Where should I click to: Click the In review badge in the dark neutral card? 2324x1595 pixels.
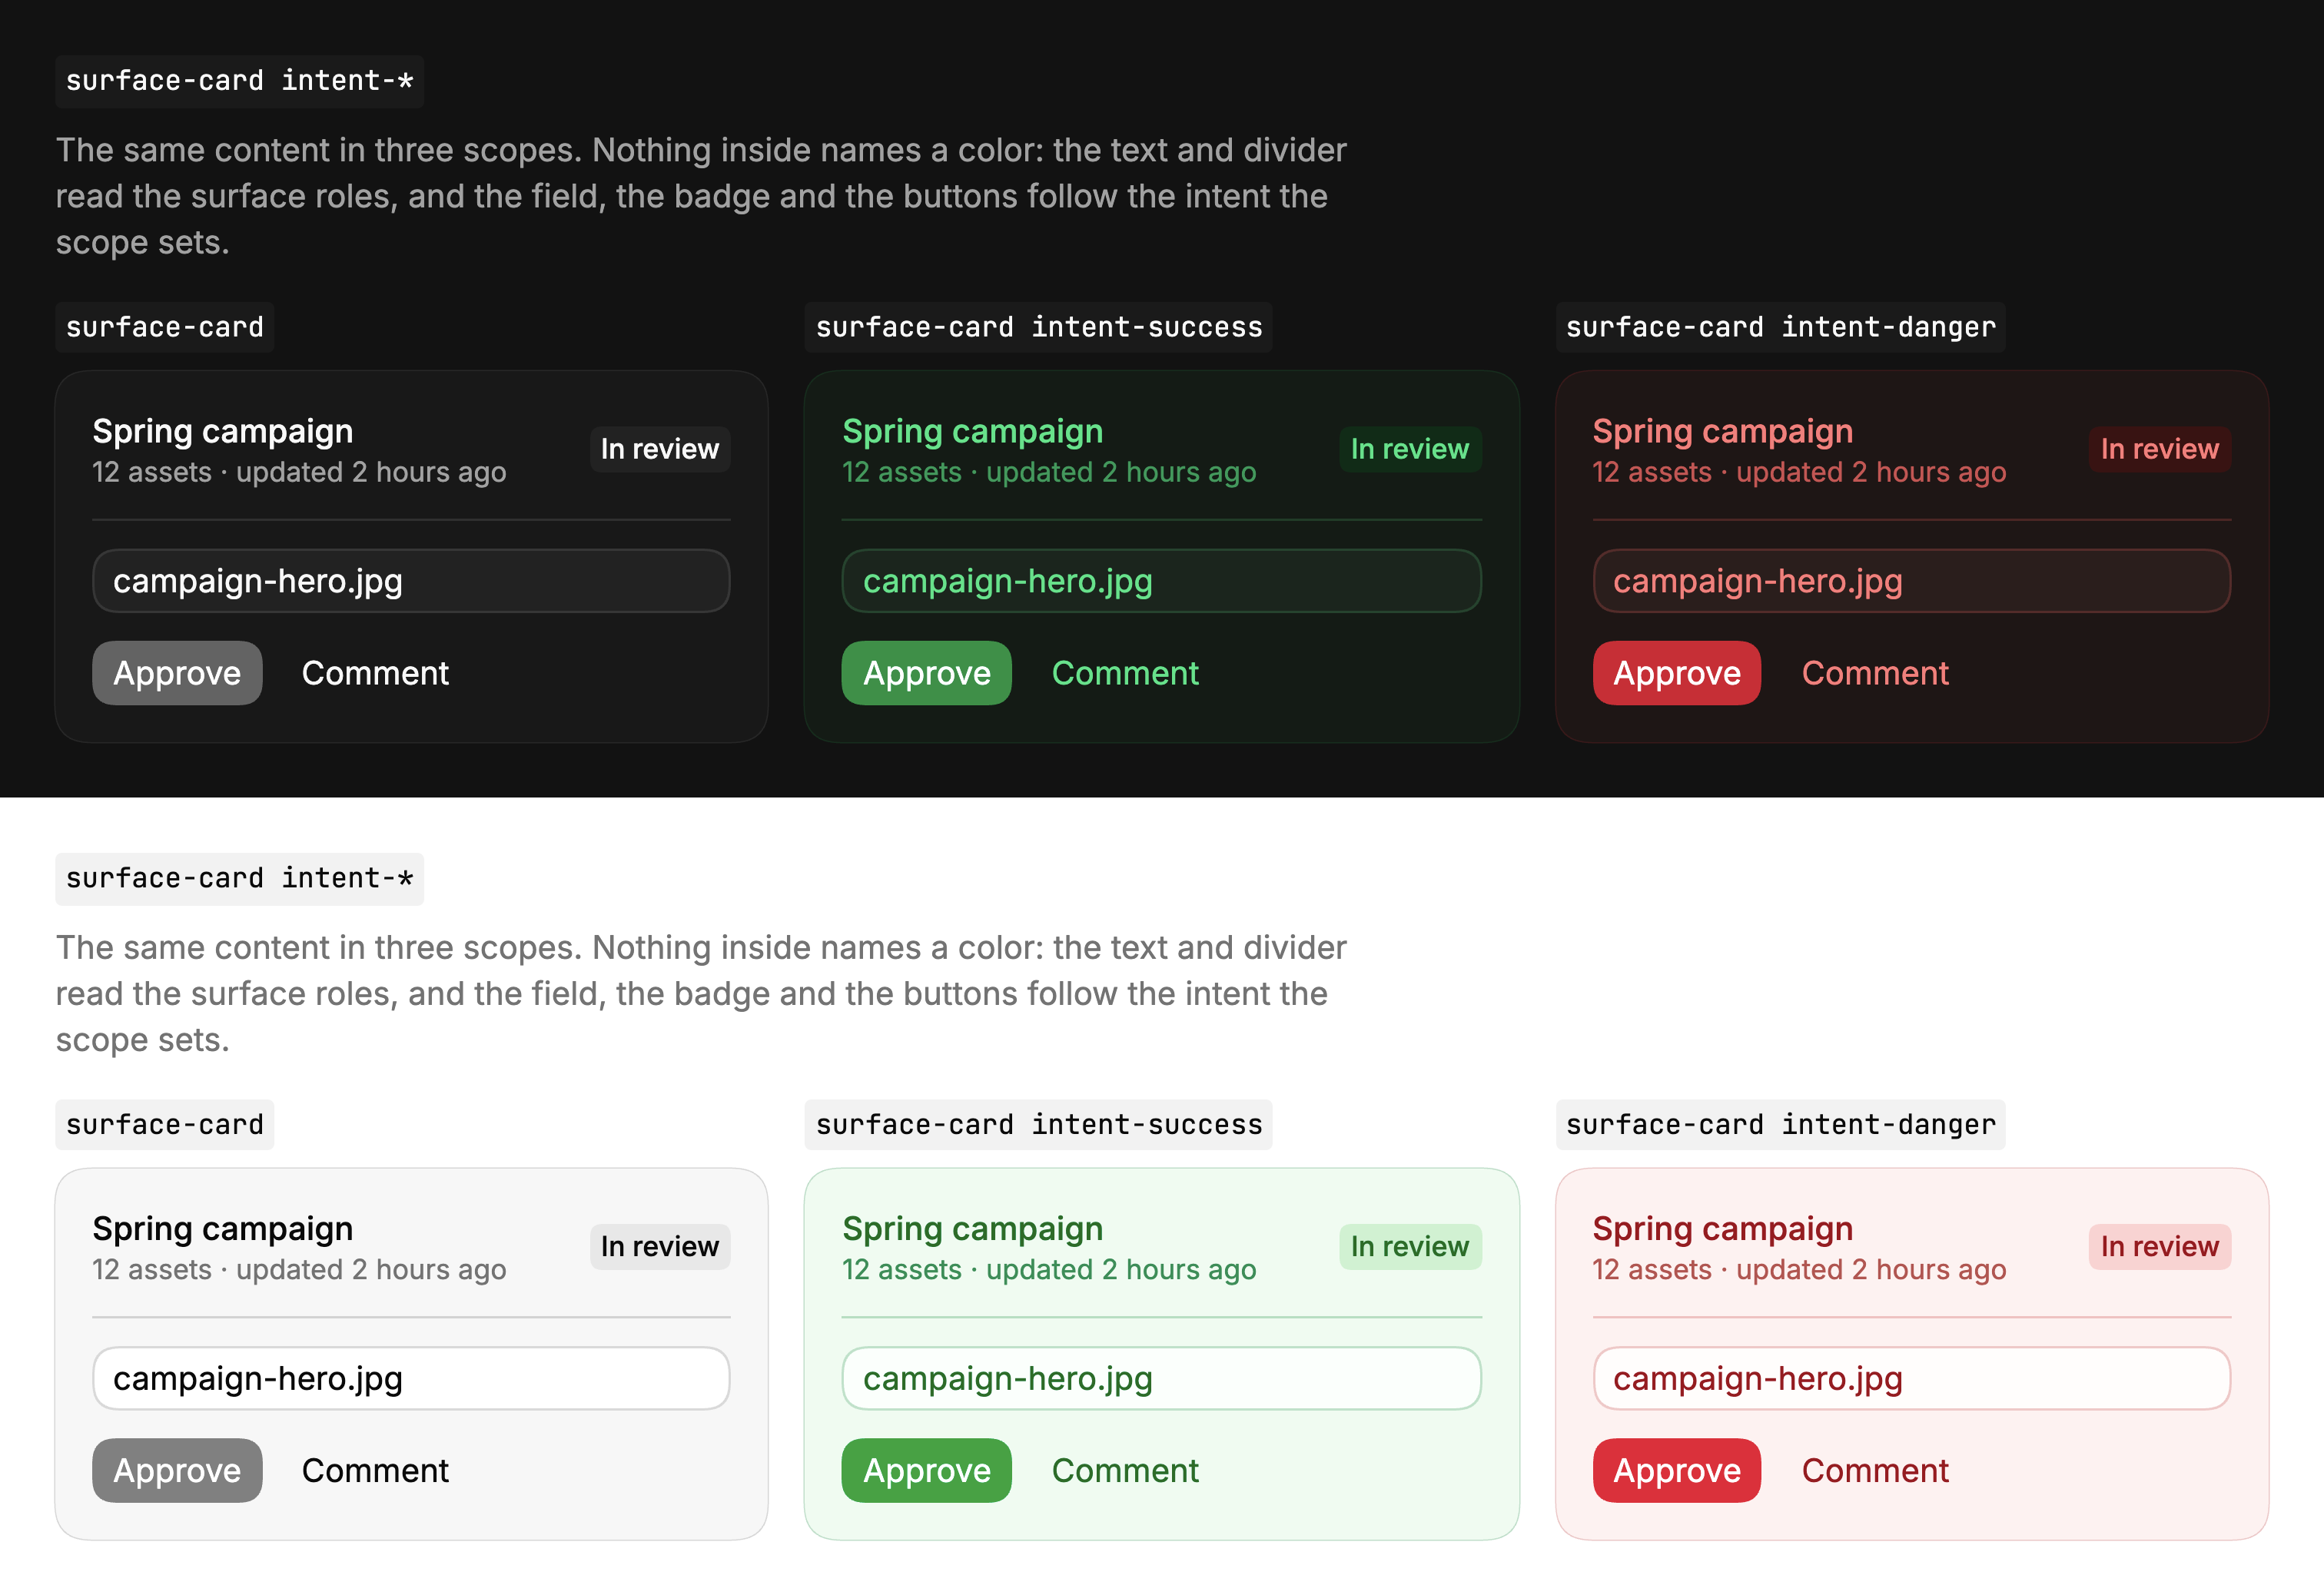tap(660, 449)
